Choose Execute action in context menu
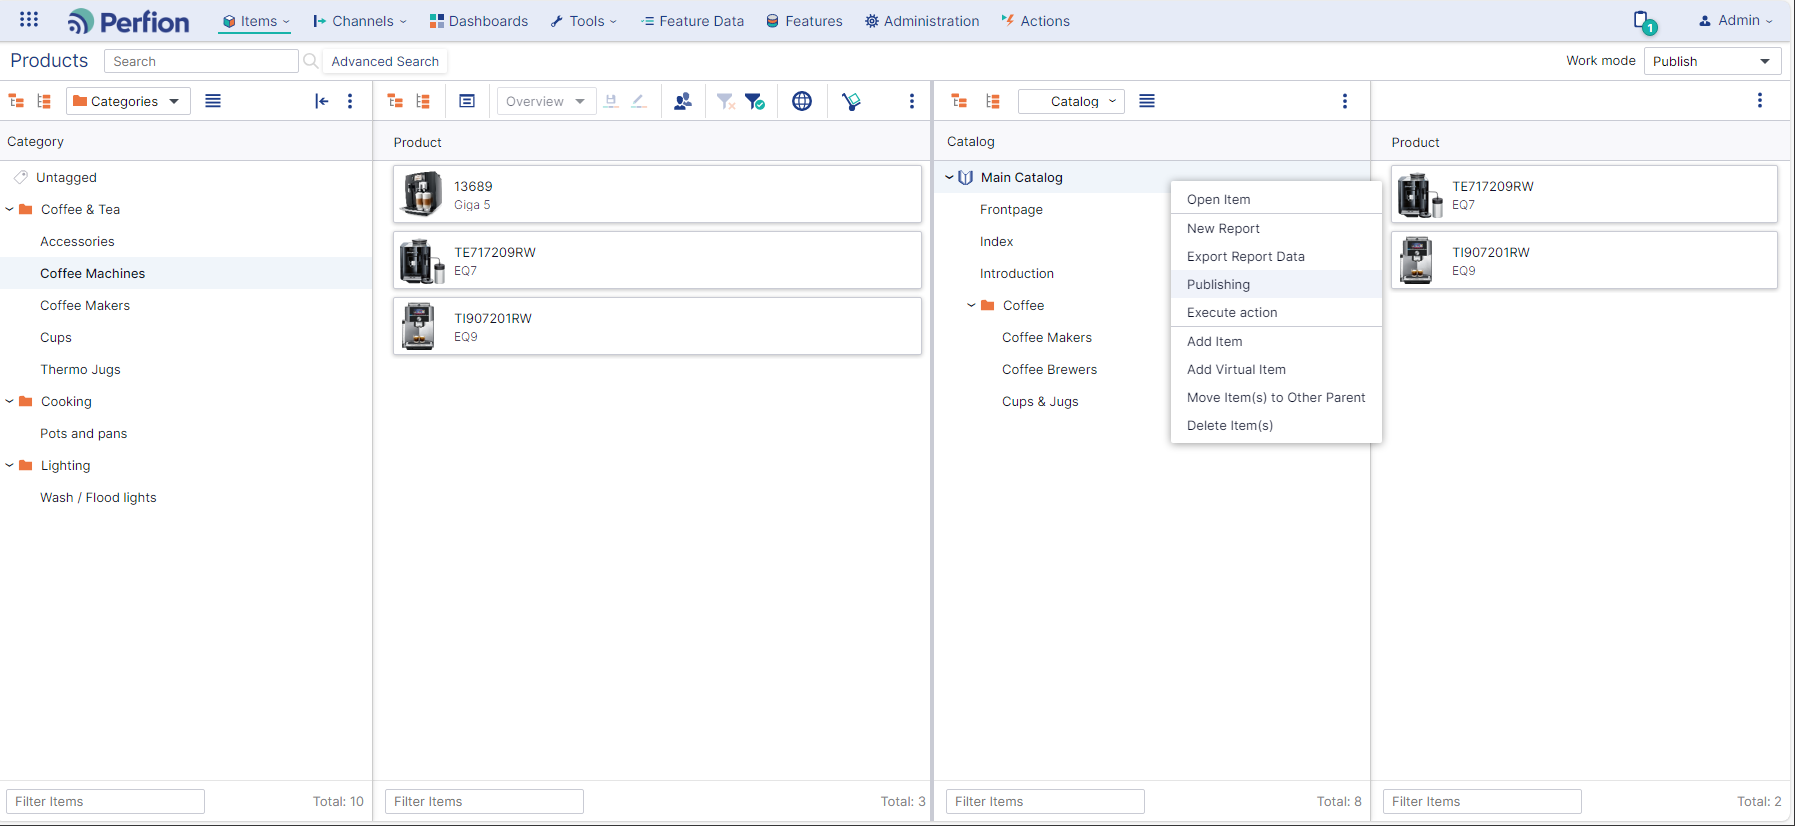This screenshot has height=826, width=1795. [x=1276, y=312]
